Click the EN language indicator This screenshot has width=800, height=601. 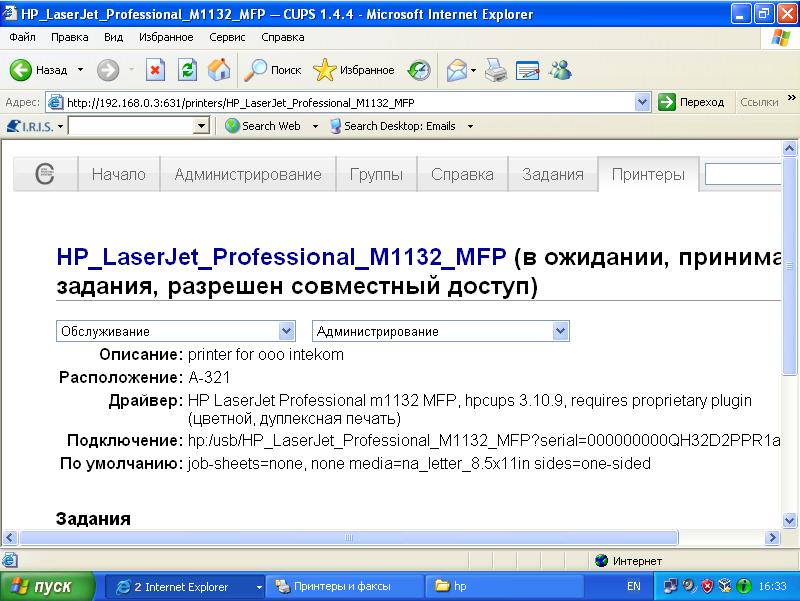634,586
